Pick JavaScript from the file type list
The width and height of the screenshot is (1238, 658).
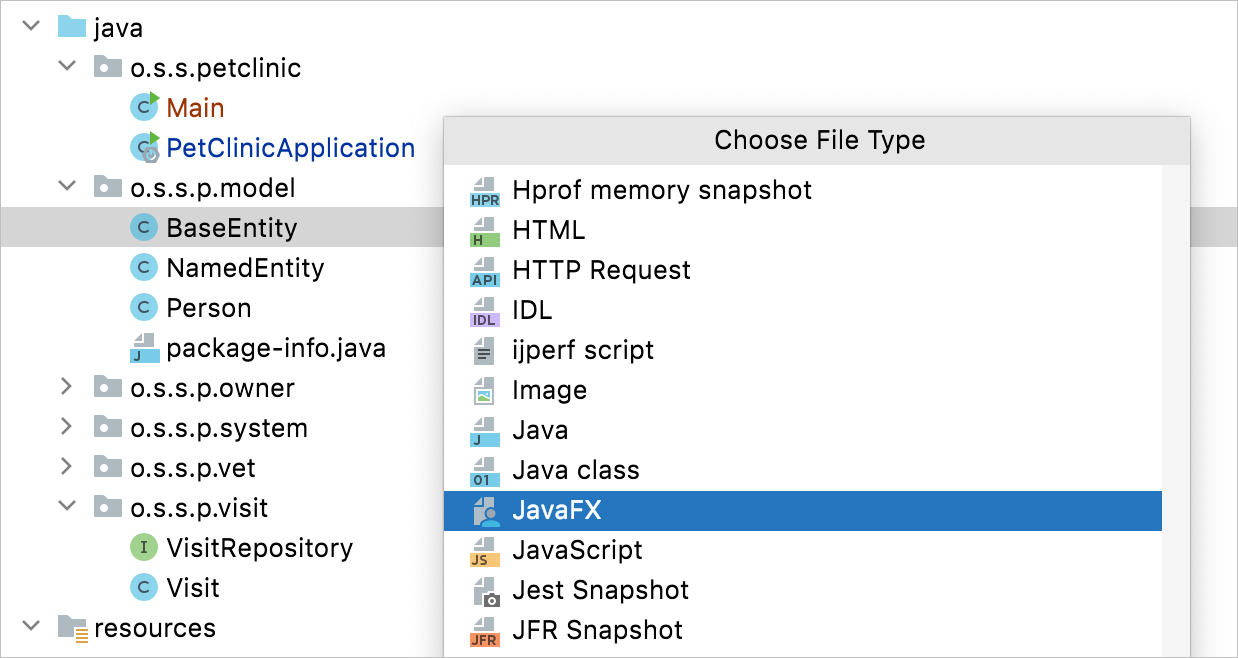(x=803, y=550)
